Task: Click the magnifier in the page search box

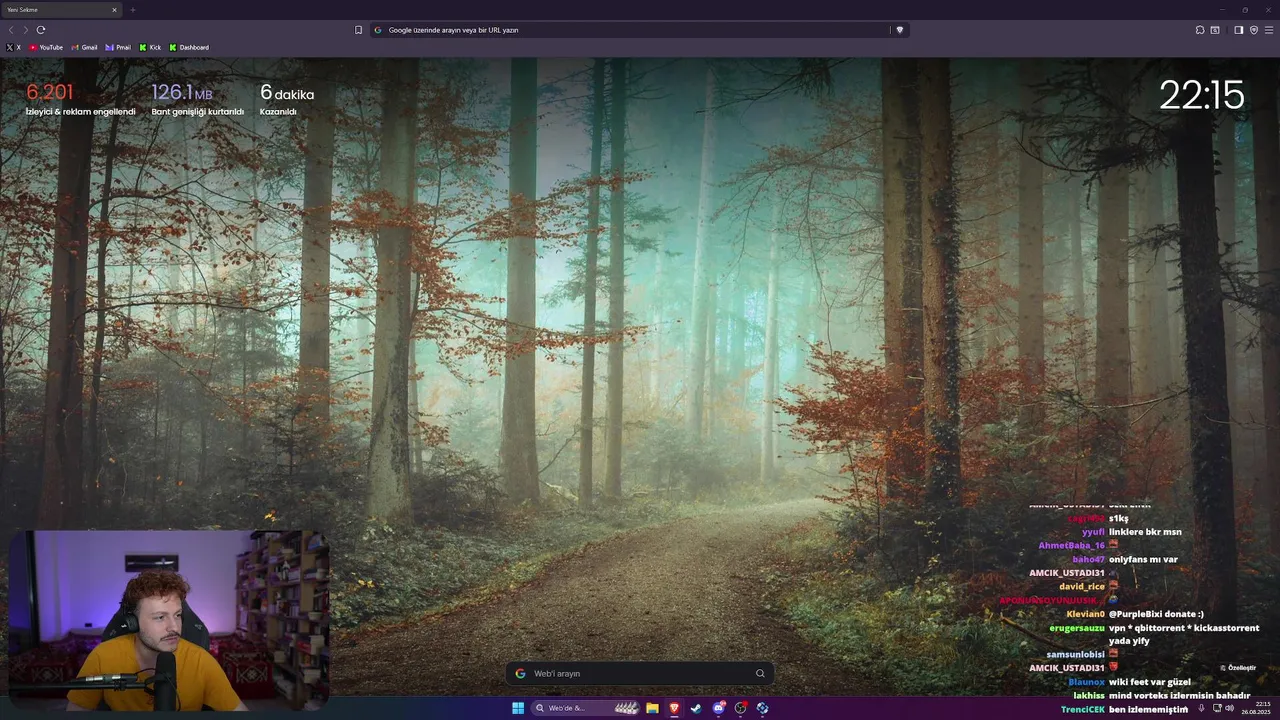Action: [760, 673]
